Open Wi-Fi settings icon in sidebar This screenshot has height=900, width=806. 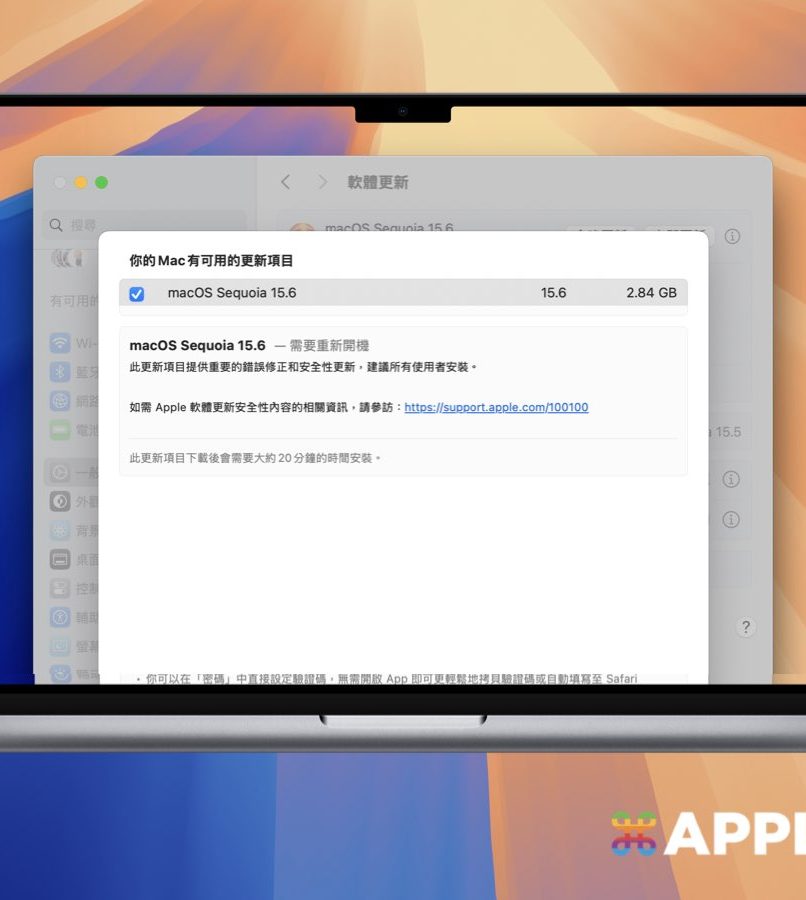point(60,343)
